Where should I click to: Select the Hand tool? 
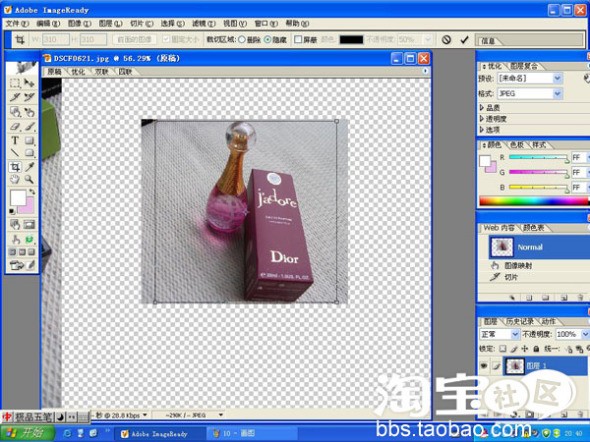[x=15, y=179]
